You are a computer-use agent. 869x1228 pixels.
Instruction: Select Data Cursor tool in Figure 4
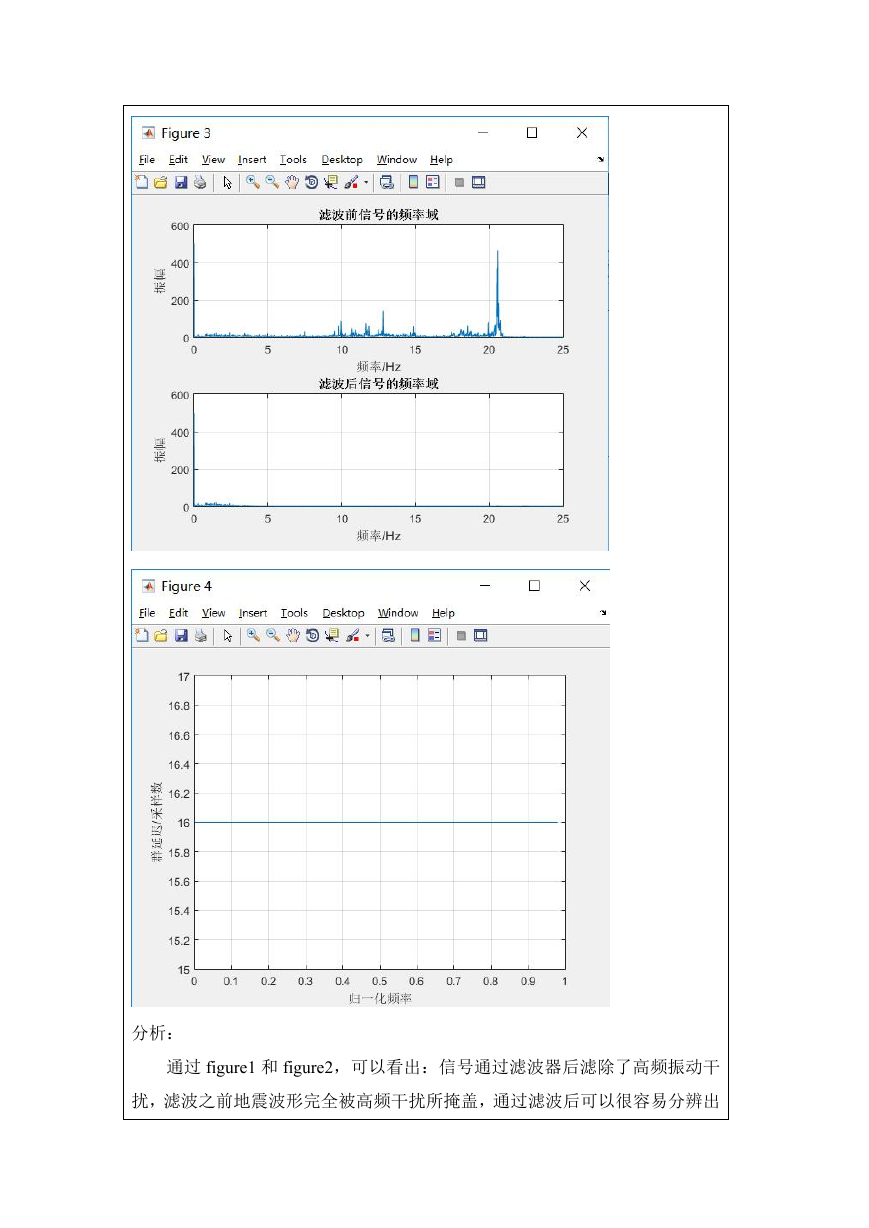click(x=331, y=635)
